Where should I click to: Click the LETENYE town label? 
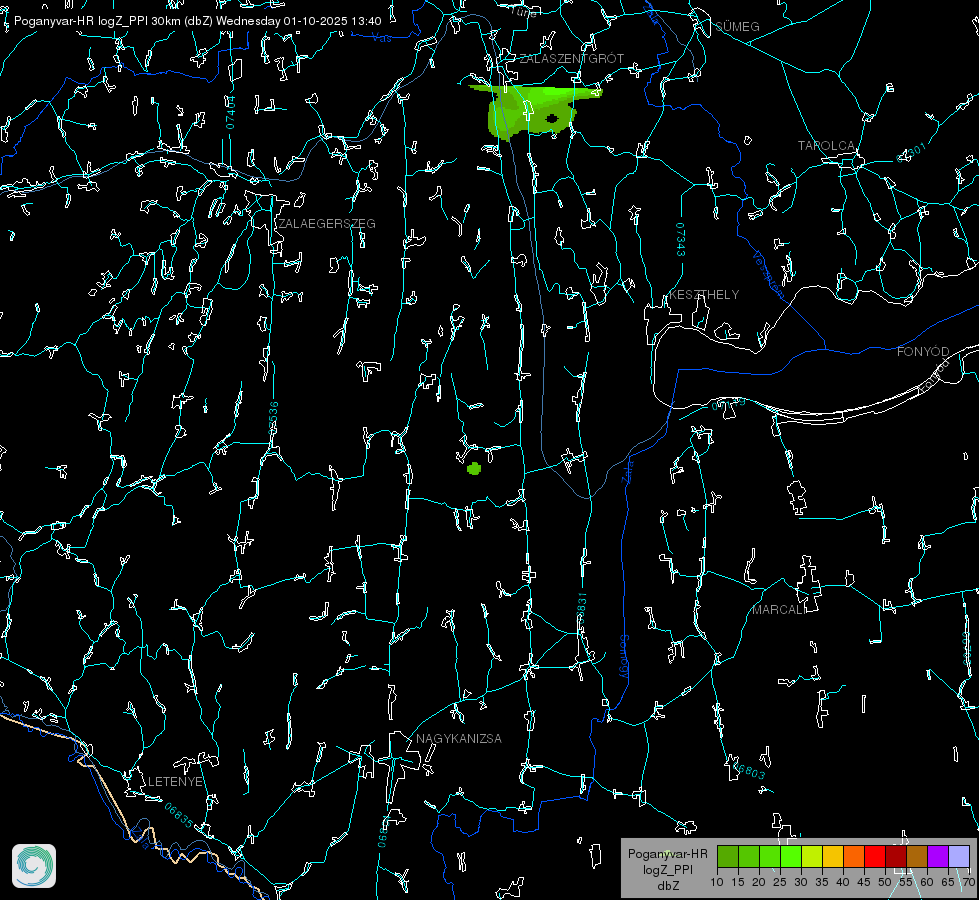pyautogui.click(x=176, y=781)
